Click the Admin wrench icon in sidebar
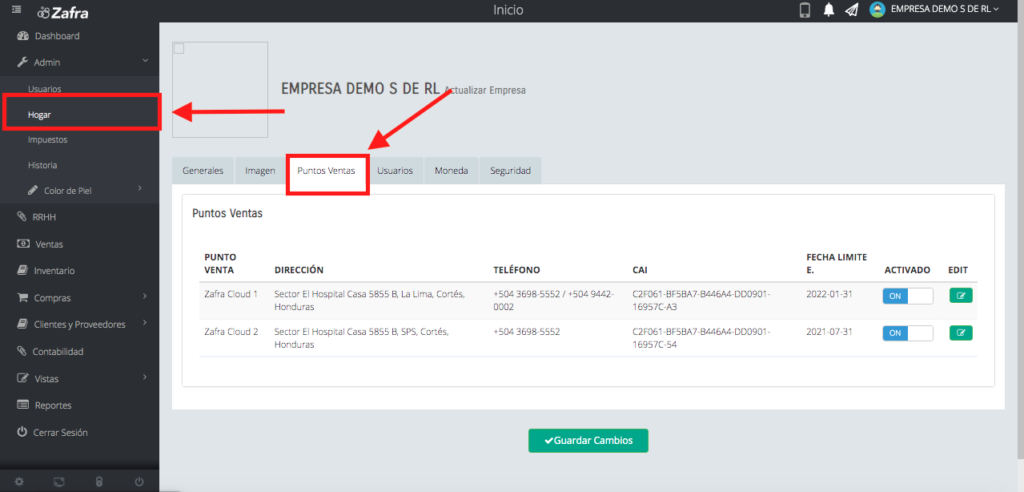This screenshot has height=492, width=1024. [22, 62]
